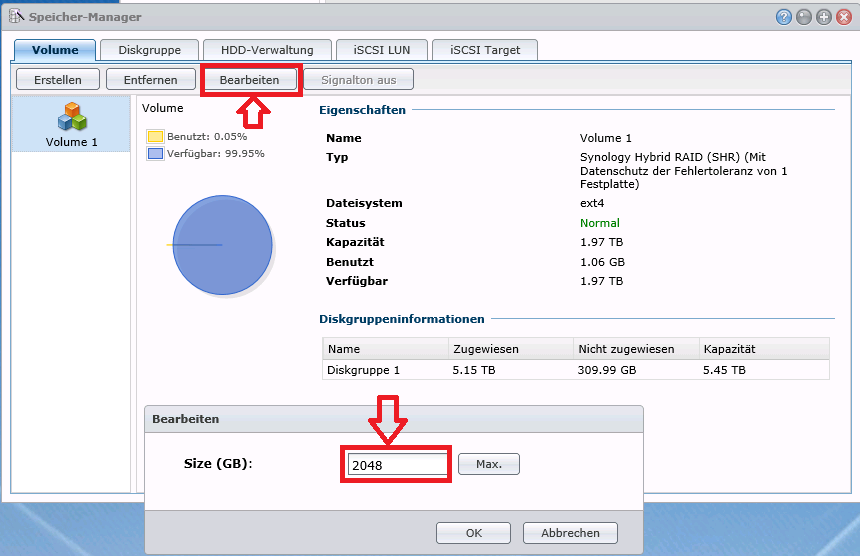Switch to the Diskgruppe tab
Screen dimensions: 860x556
coord(148,50)
